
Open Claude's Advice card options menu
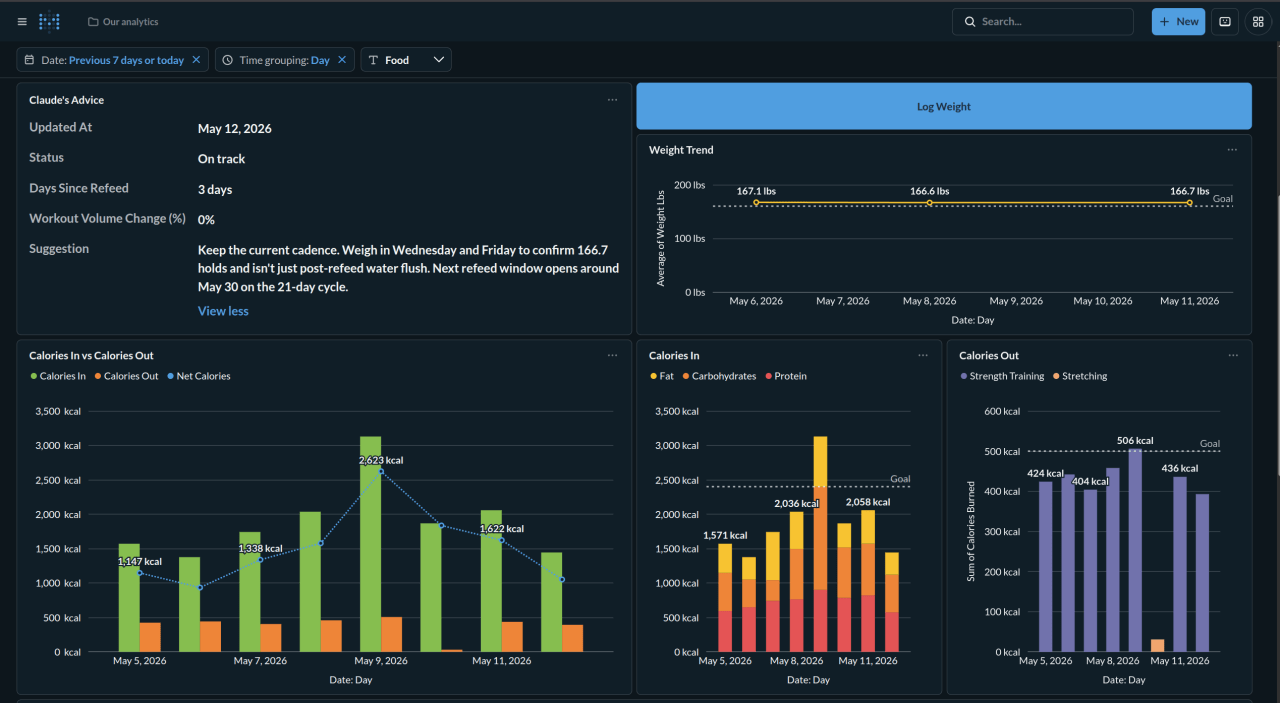point(612,100)
